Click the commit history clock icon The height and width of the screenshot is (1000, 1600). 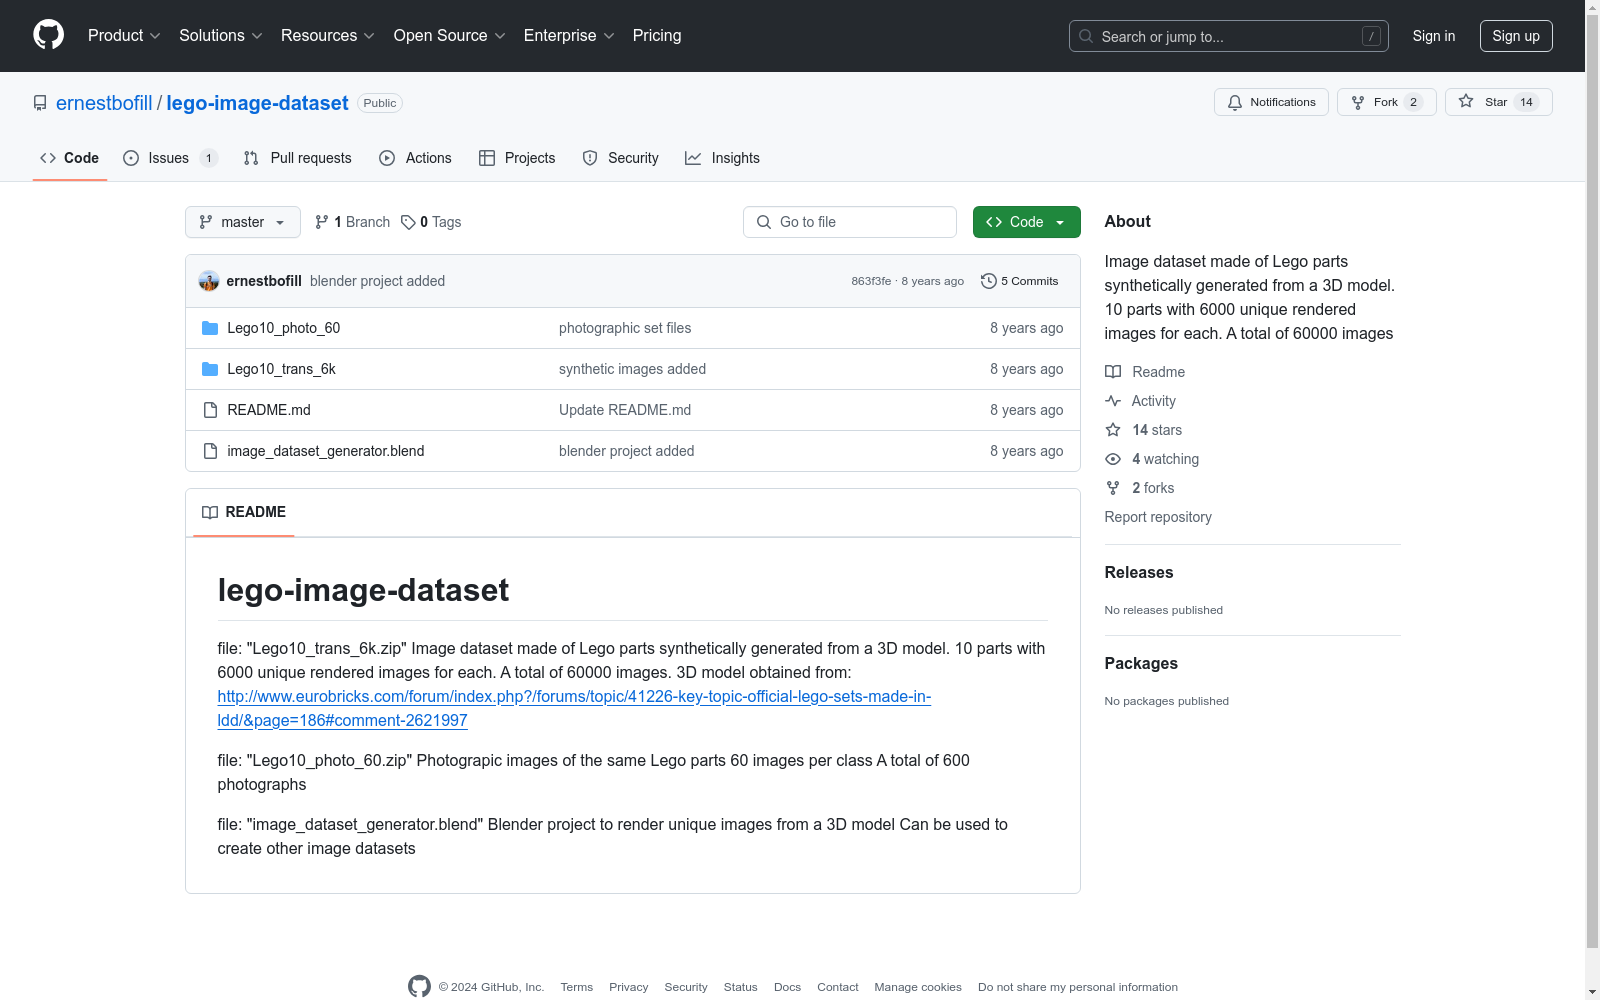pos(989,281)
